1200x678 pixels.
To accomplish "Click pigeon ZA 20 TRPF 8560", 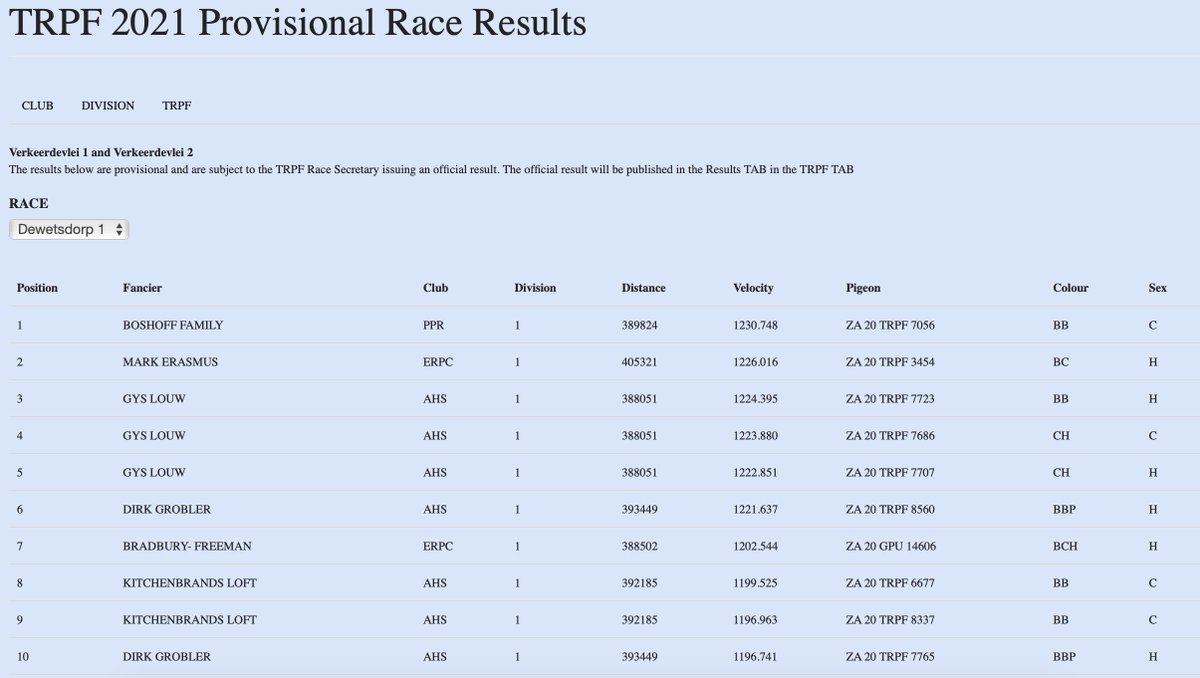I will pyautogui.click(x=890, y=509).
